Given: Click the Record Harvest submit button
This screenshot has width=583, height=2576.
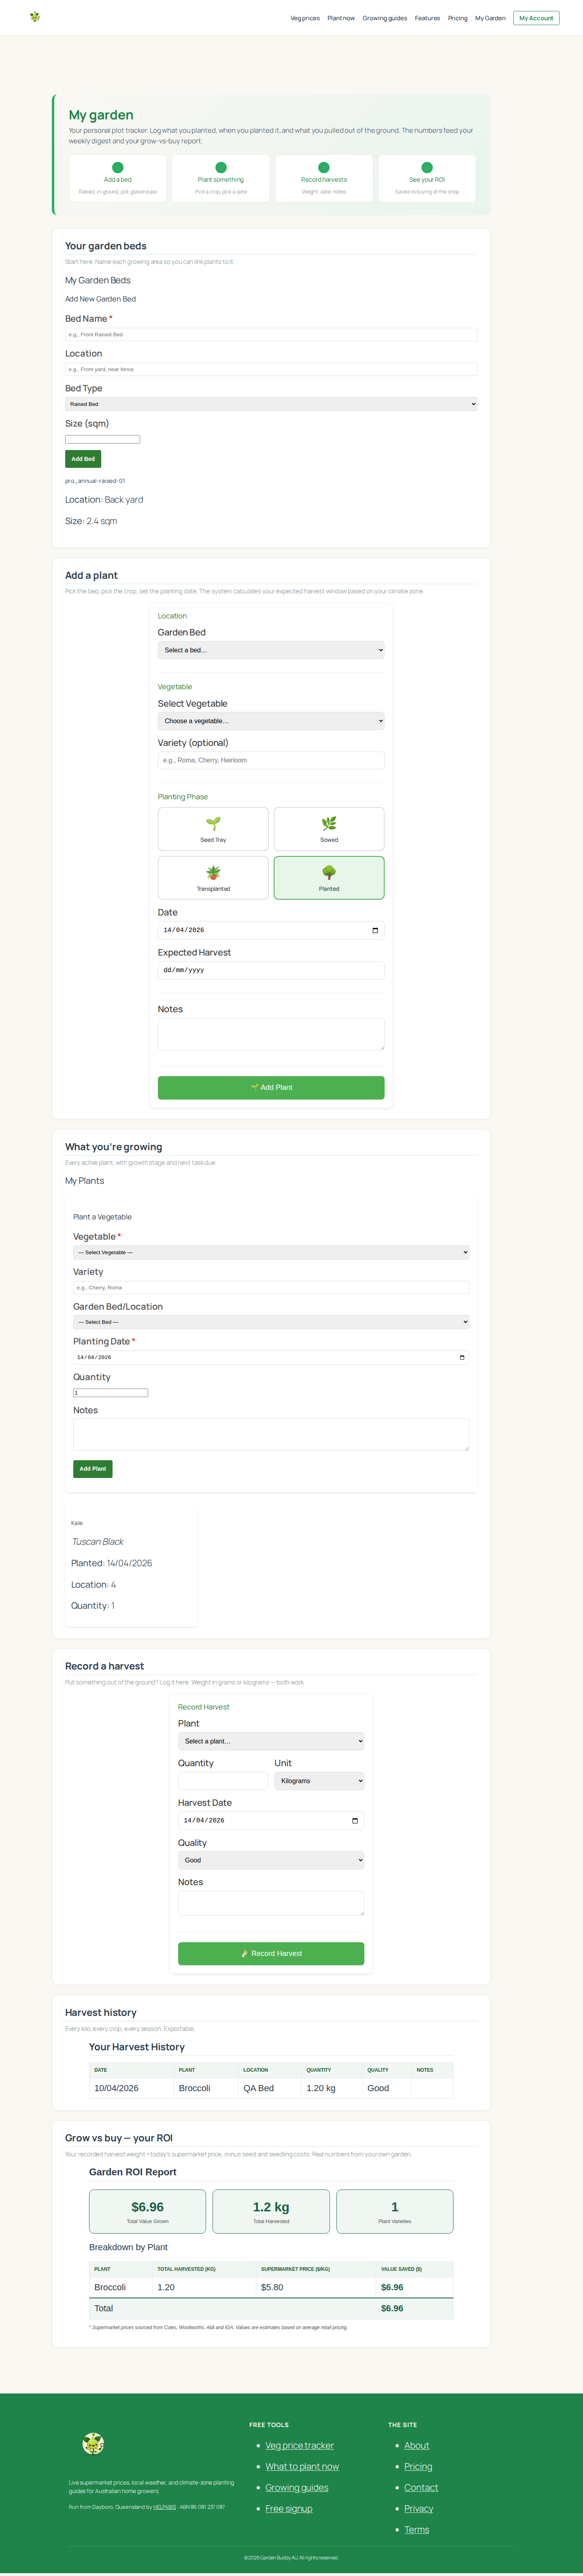Looking at the screenshot, I should [271, 1953].
